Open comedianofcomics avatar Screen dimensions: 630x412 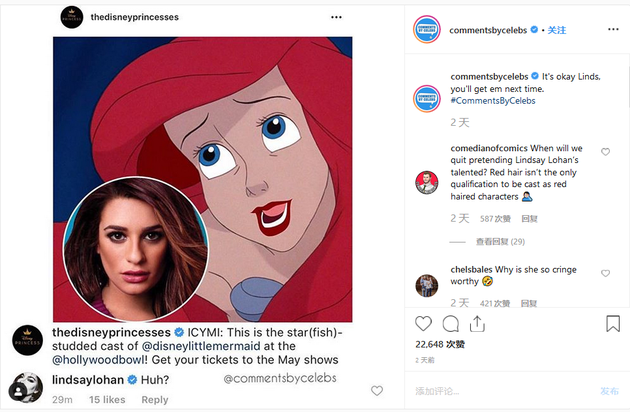[x=427, y=182]
